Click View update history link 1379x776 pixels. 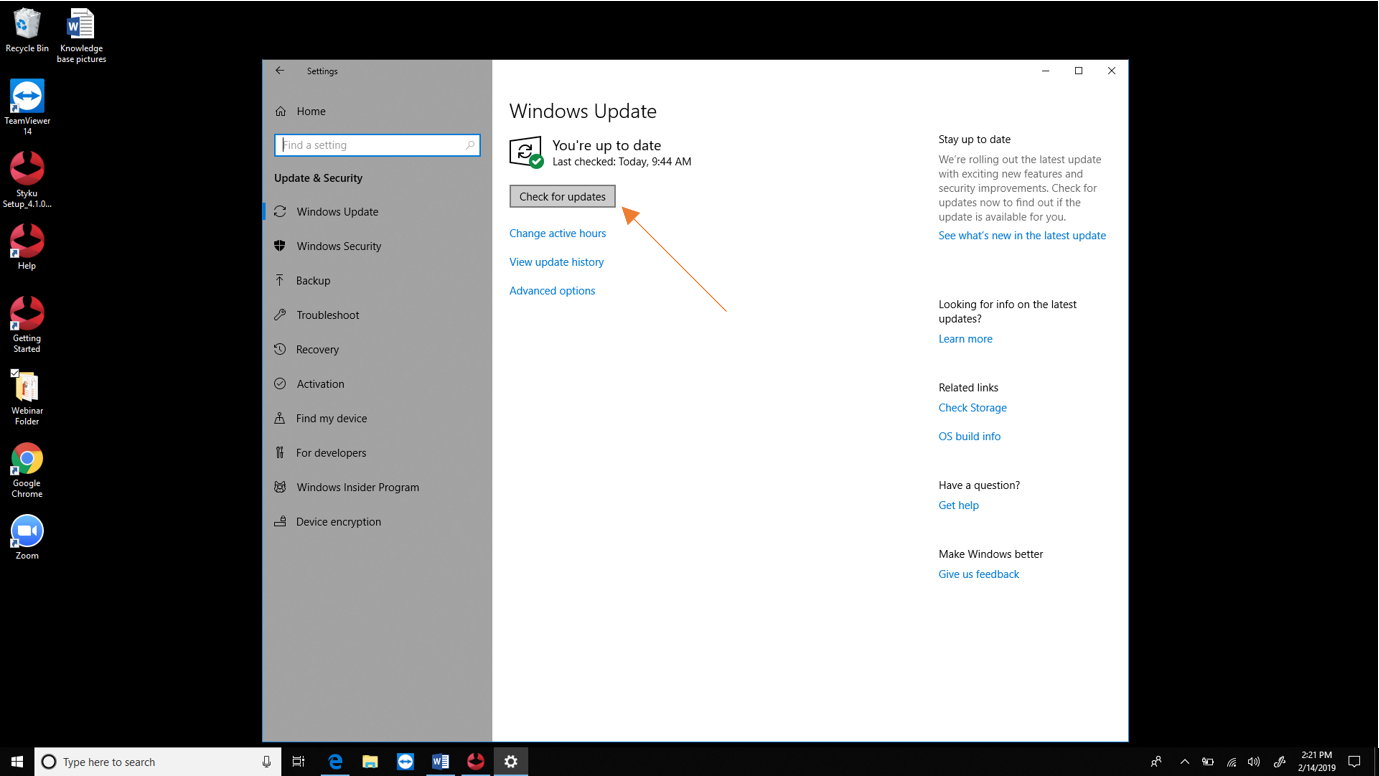[x=556, y=262]
